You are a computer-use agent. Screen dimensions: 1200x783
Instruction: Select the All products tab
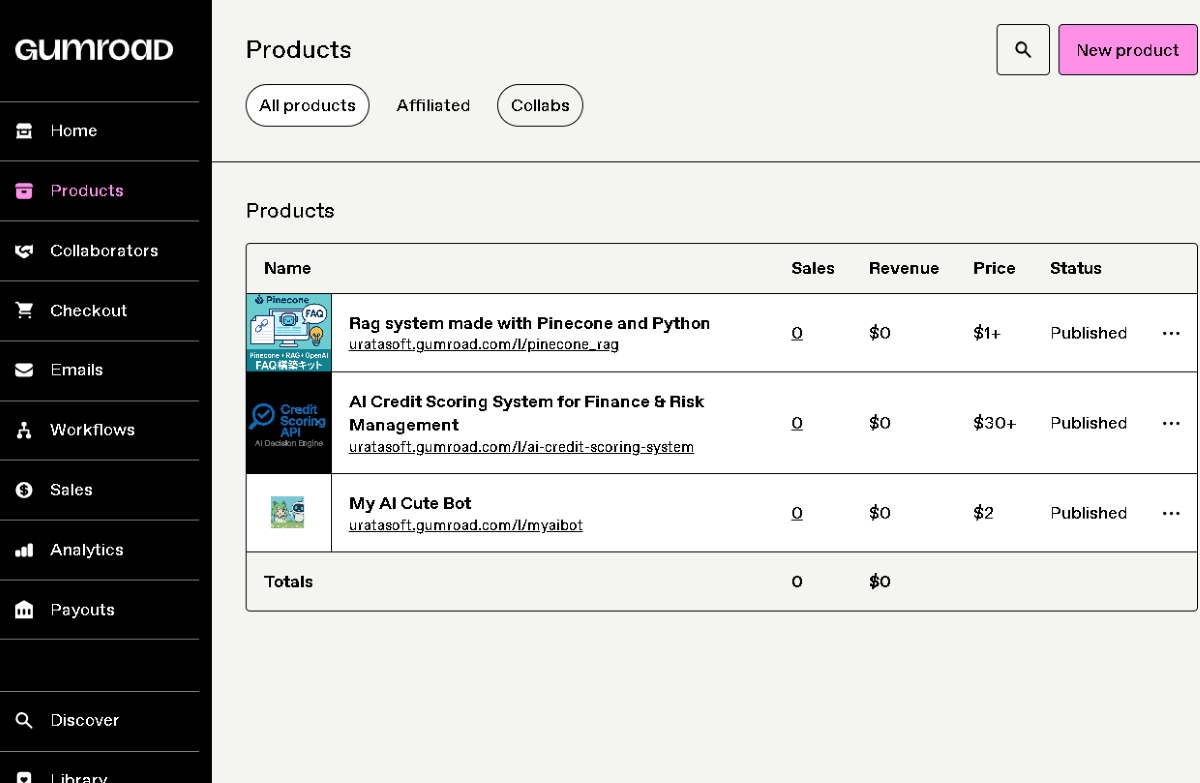pos(307,106)
